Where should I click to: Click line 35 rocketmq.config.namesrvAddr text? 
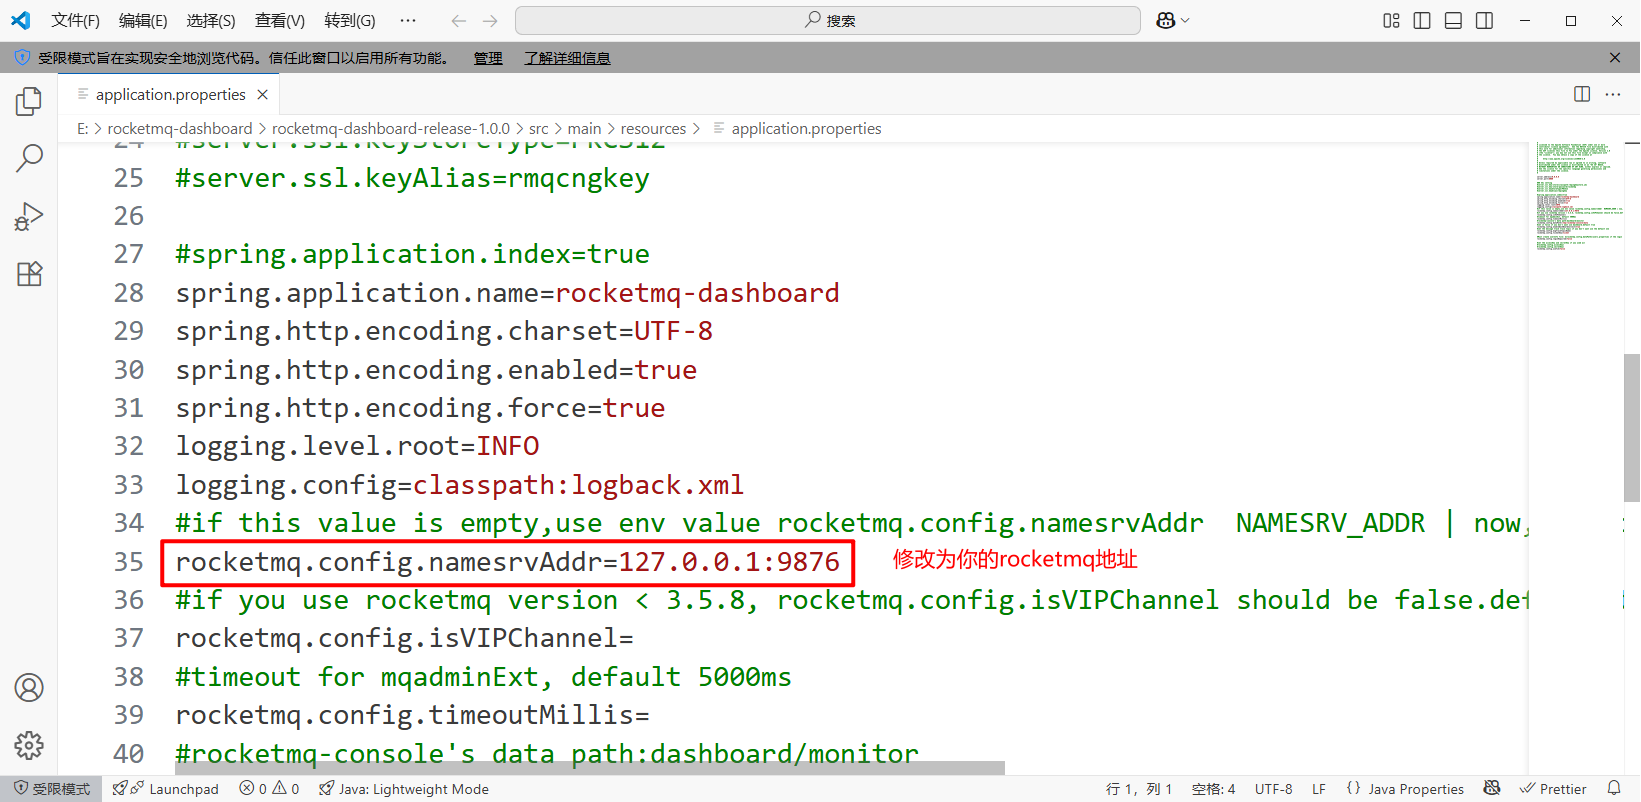point(508,562)
